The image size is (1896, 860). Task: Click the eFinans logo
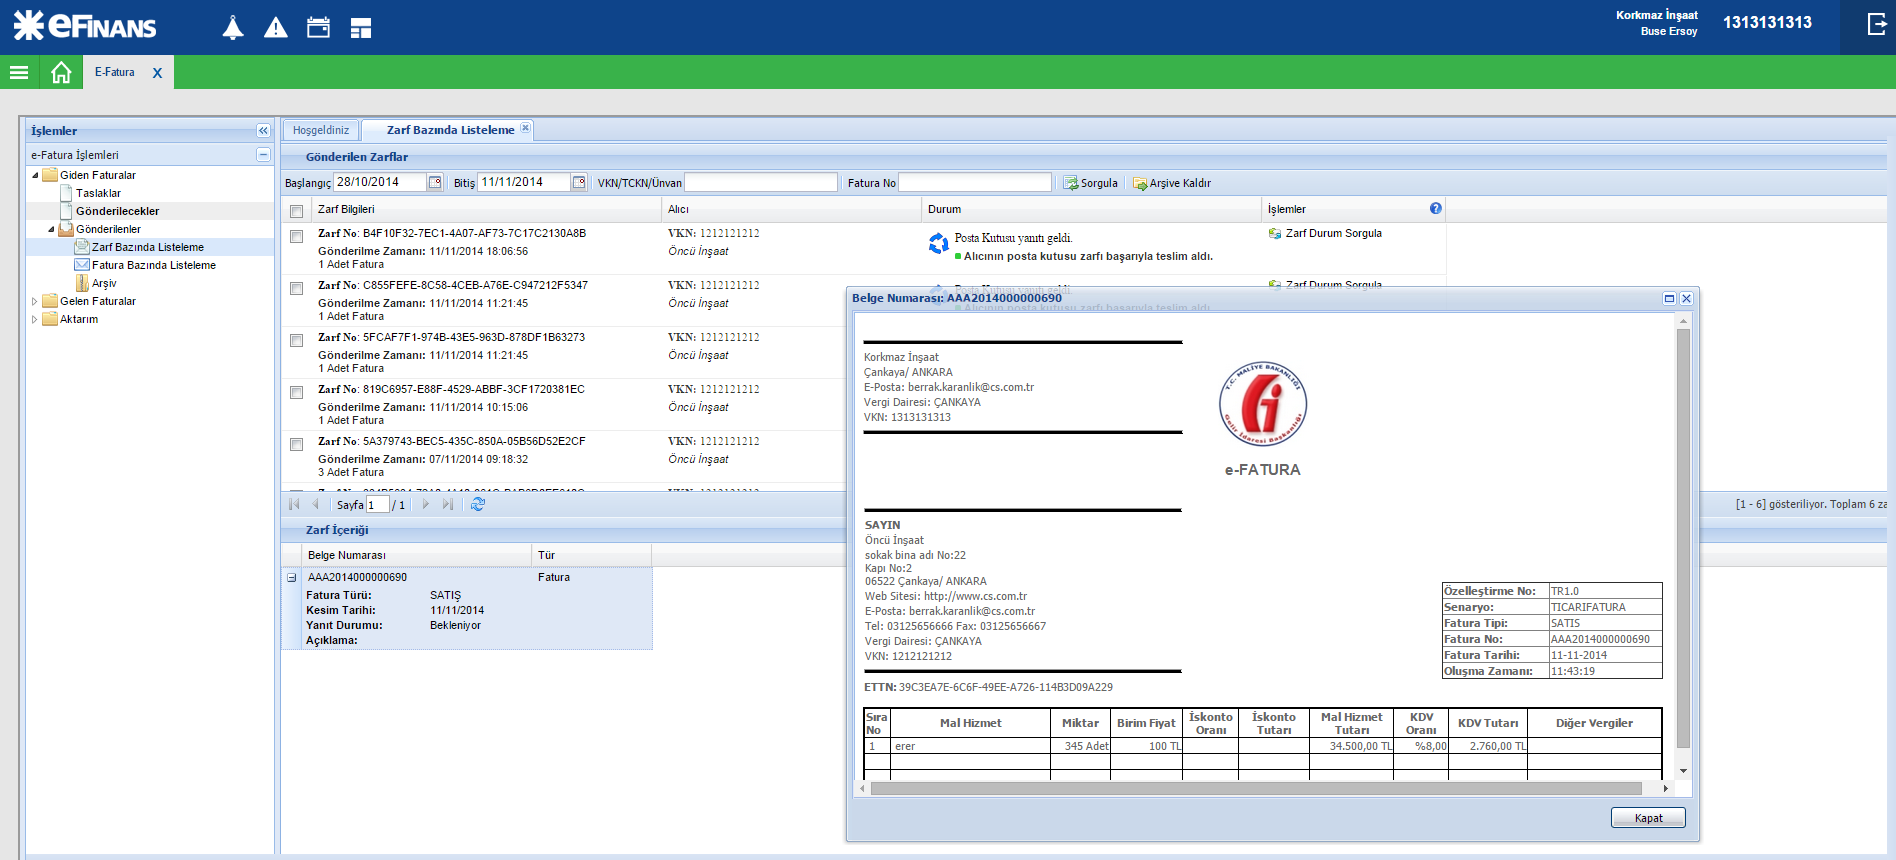(85, 26)
